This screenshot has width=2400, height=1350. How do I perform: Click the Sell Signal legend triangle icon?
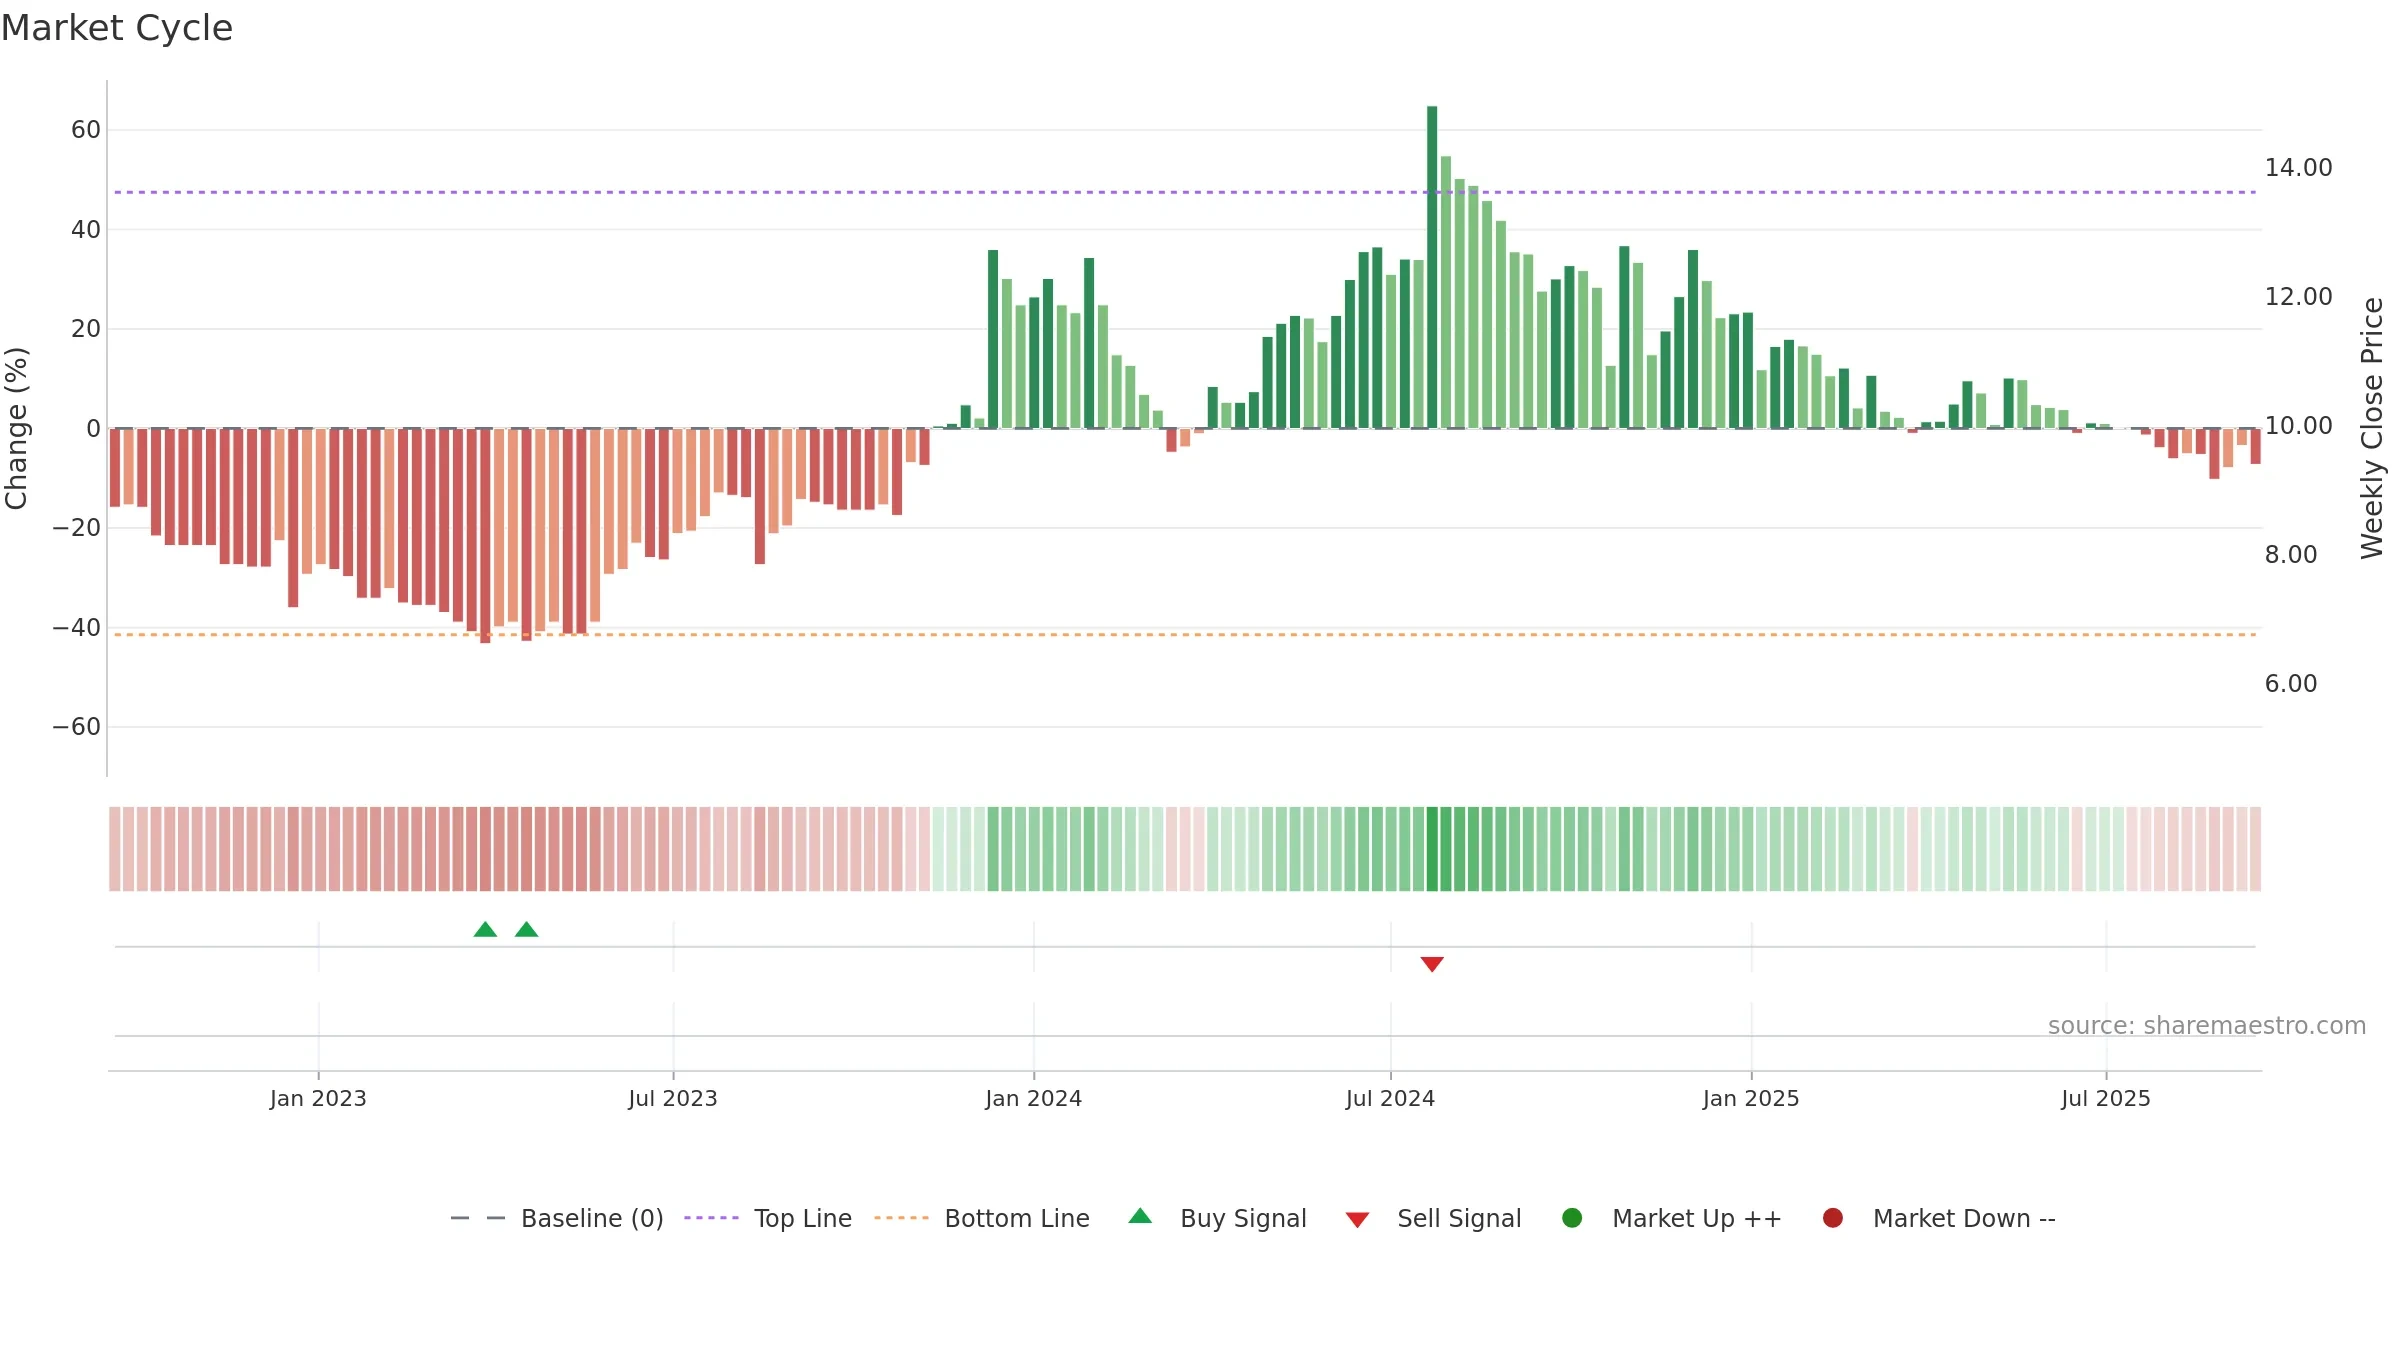(x=1357, y=1220)
